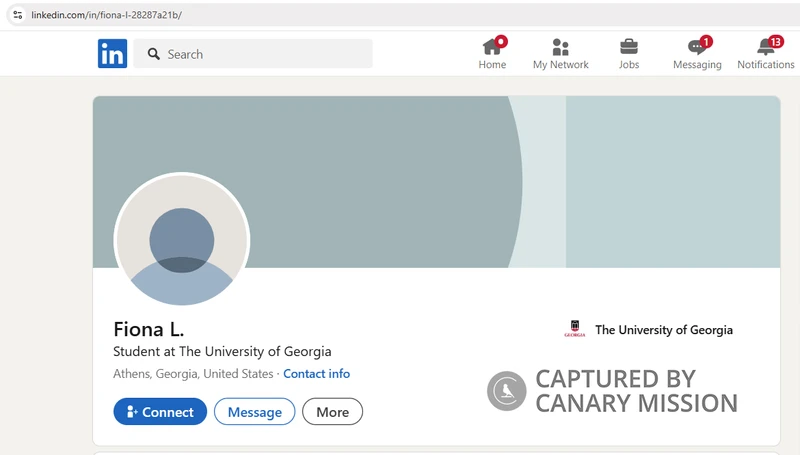The height and width of the screenshot is (455, 800).
Task: Open Messaging with one unread badge
Action: pos(697,53)
